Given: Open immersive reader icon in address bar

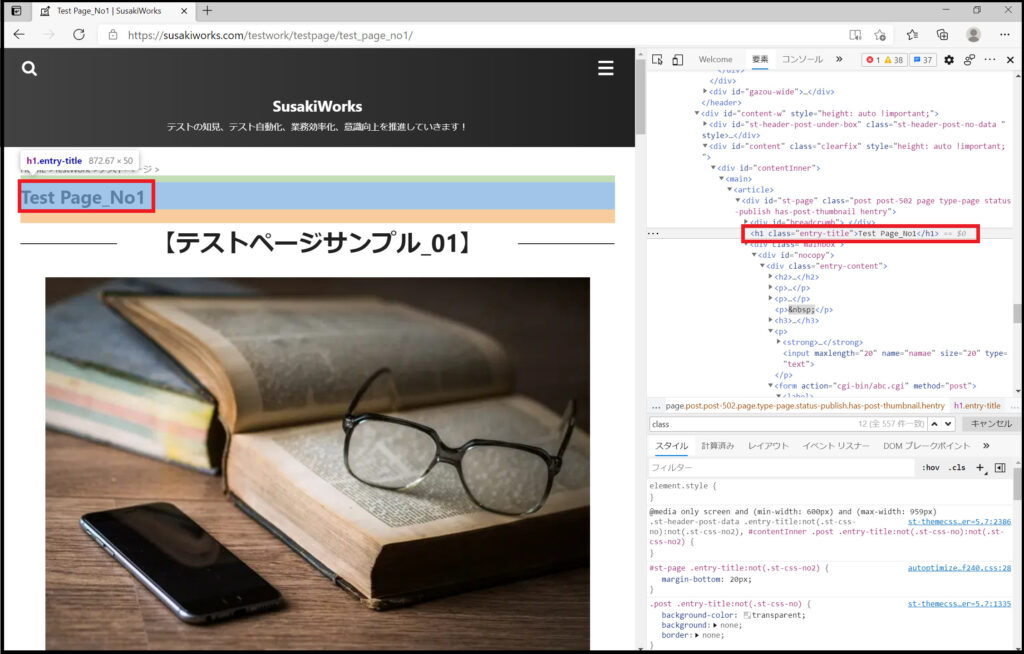Looking at the screenshot, I should pos(855,35).
